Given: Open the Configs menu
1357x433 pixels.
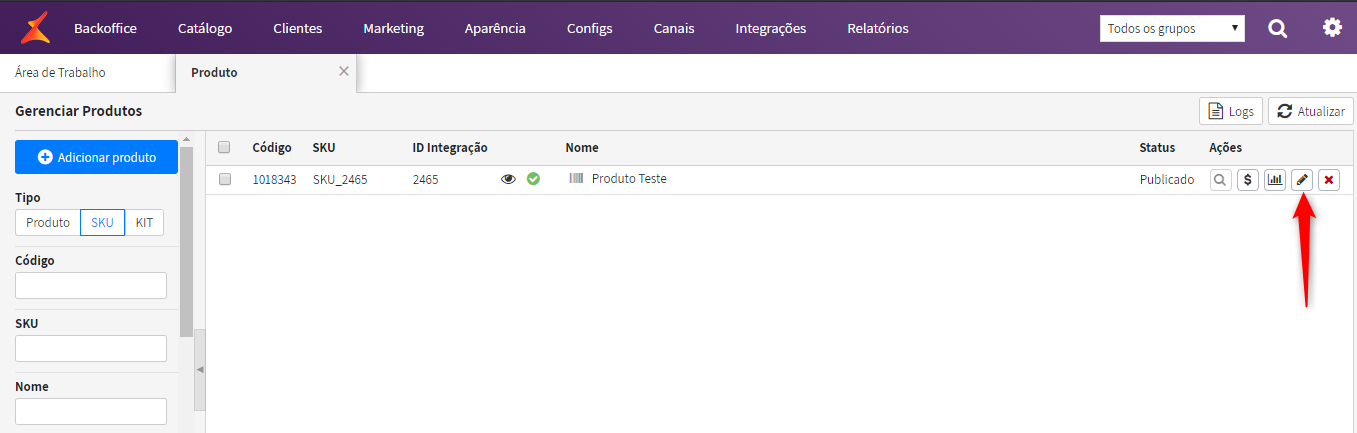Looking at the screenshot, I should [x=589, y=28].
